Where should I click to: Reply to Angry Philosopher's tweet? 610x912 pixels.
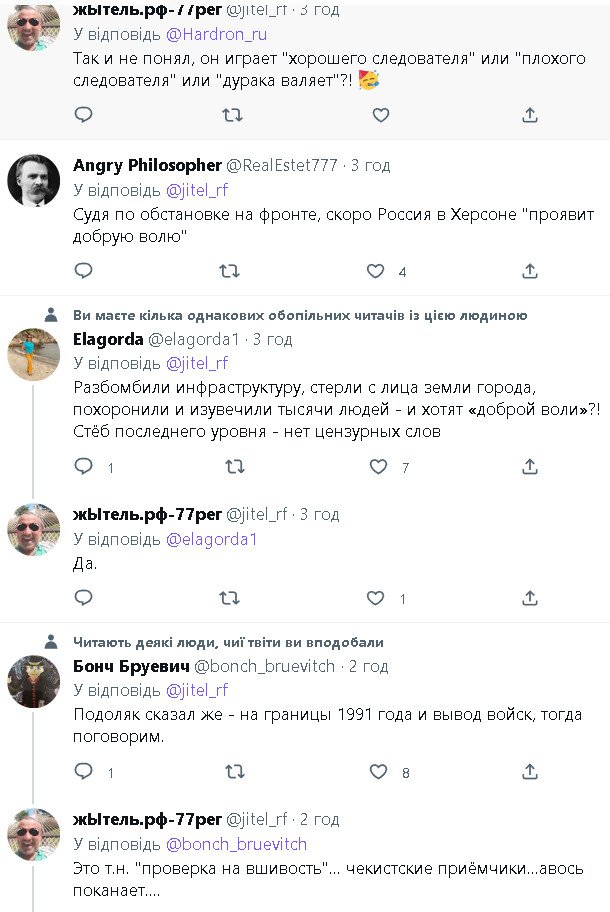click(x=84, y=271)
